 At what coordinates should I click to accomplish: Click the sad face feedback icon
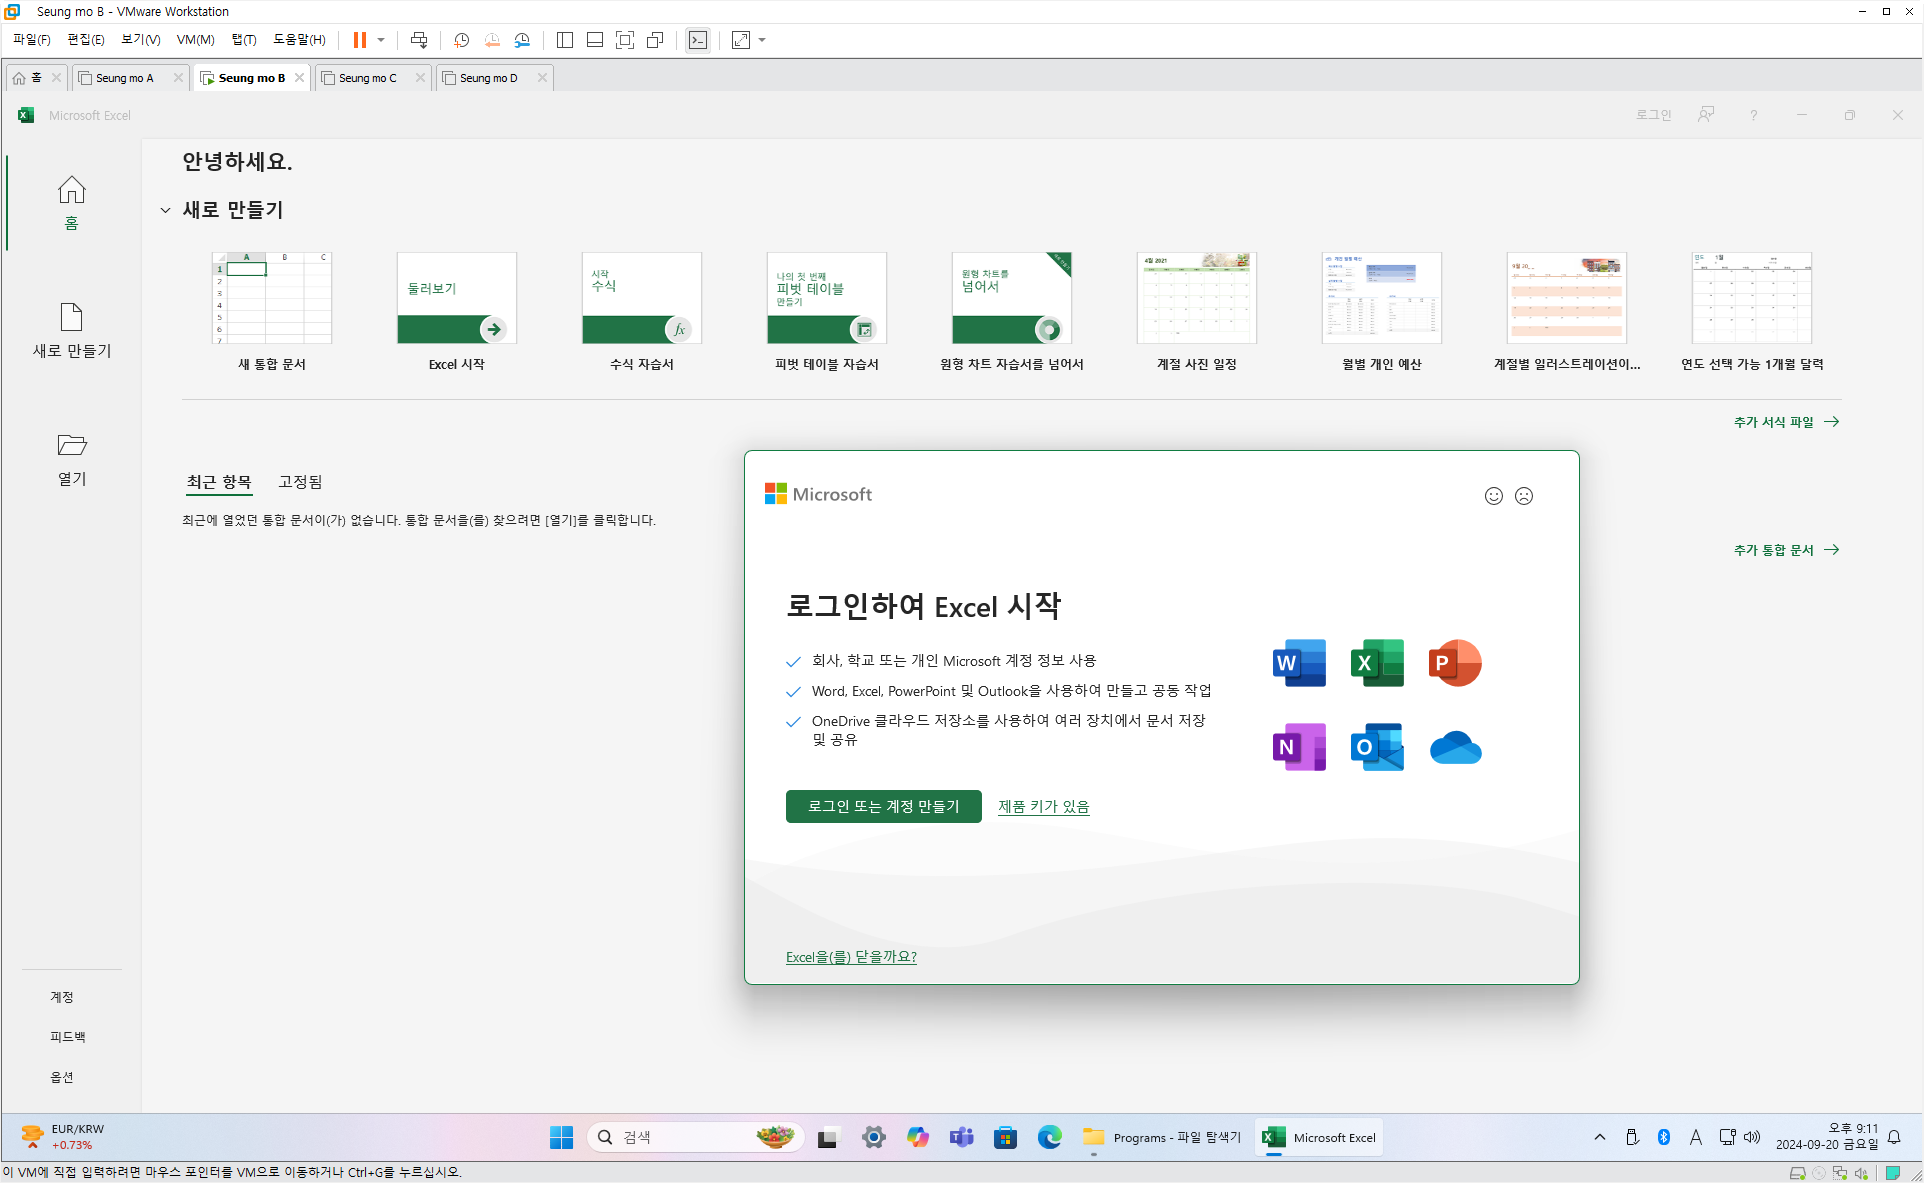[1524, 496]
